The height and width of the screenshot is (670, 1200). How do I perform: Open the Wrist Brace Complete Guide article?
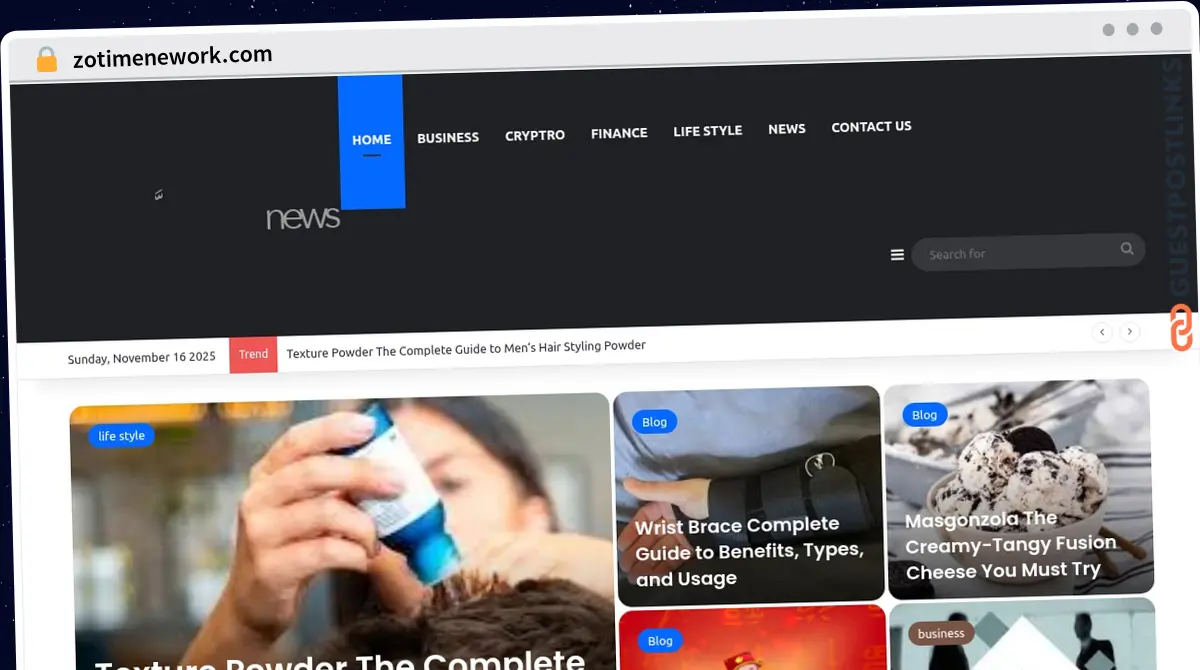749,551
